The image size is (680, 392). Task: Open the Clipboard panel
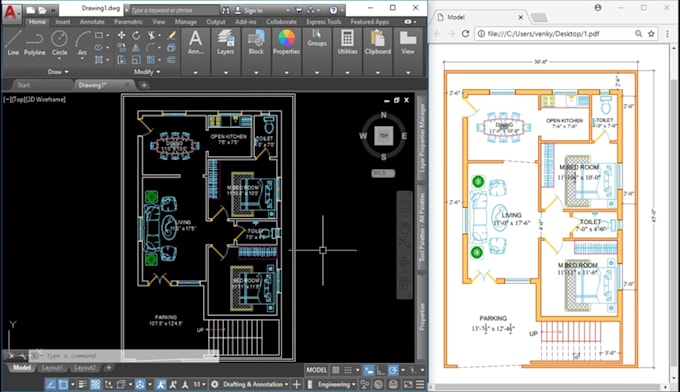(x=378, y=42)
